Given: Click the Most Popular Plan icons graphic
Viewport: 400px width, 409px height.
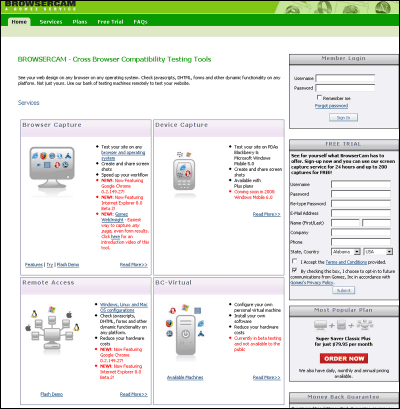Looking at the screenshot, I should [x=344, y=325].
